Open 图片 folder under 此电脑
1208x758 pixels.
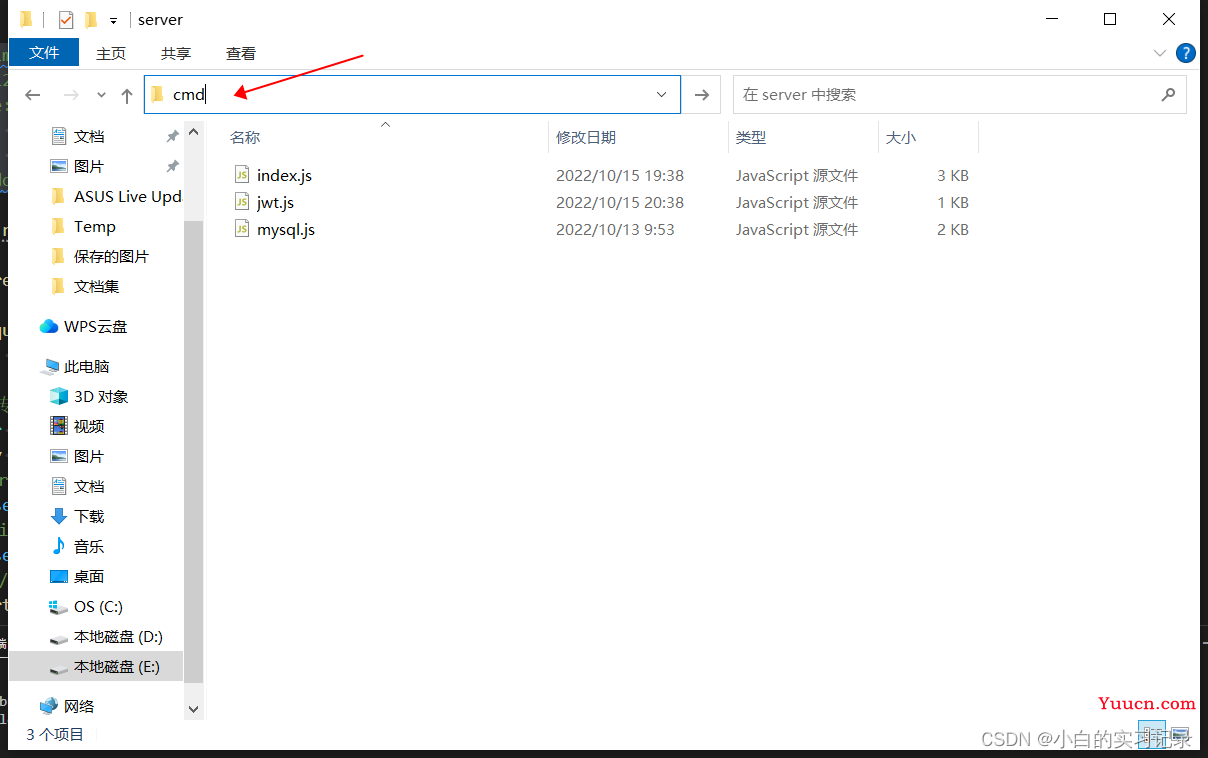coord(89,456)
